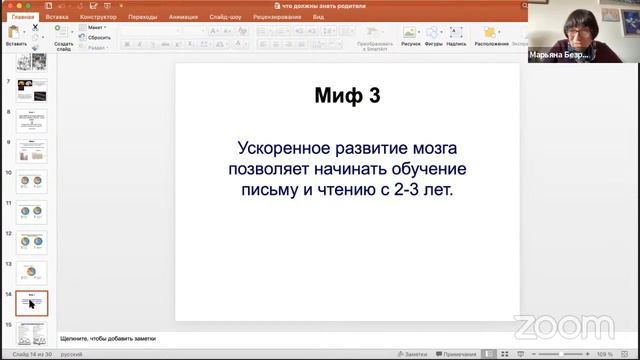Select normal view button in status bar
640x360 pixels.
489,354
